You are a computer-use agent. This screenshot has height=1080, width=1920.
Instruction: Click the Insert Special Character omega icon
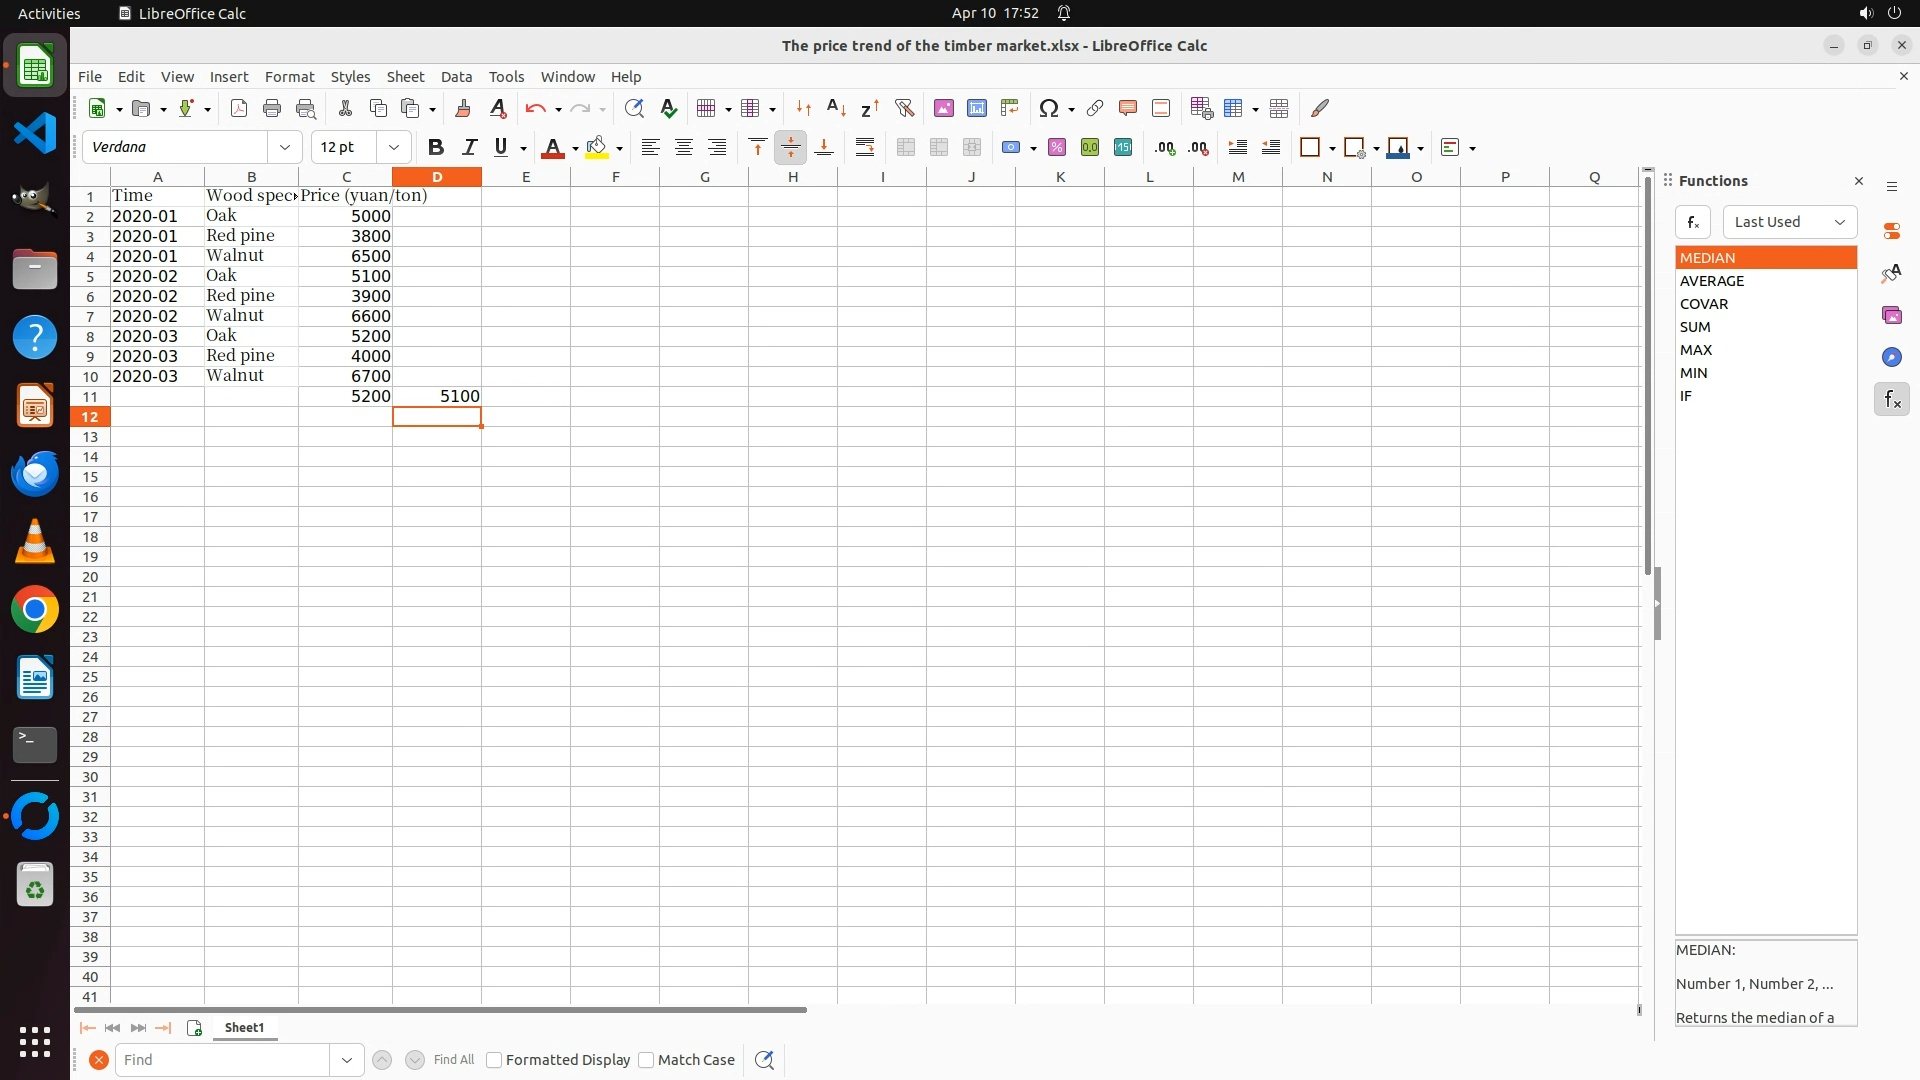pos(1048,108)
